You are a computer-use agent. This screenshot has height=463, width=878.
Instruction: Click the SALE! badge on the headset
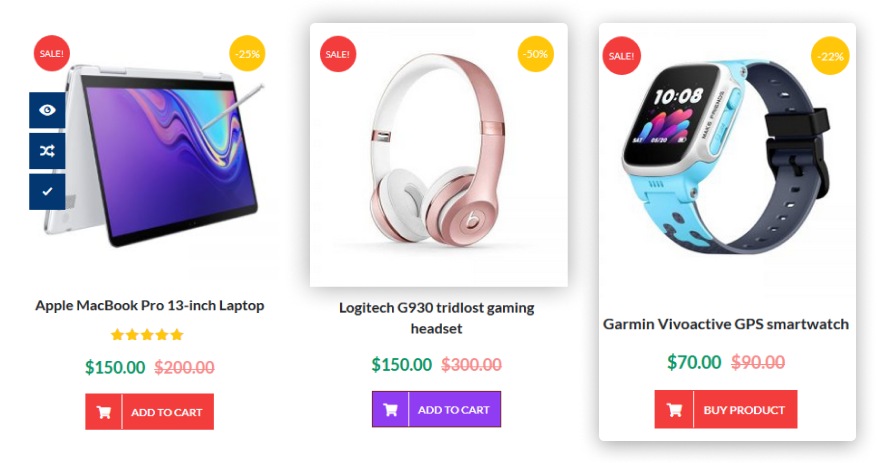(x=338, y=54)
